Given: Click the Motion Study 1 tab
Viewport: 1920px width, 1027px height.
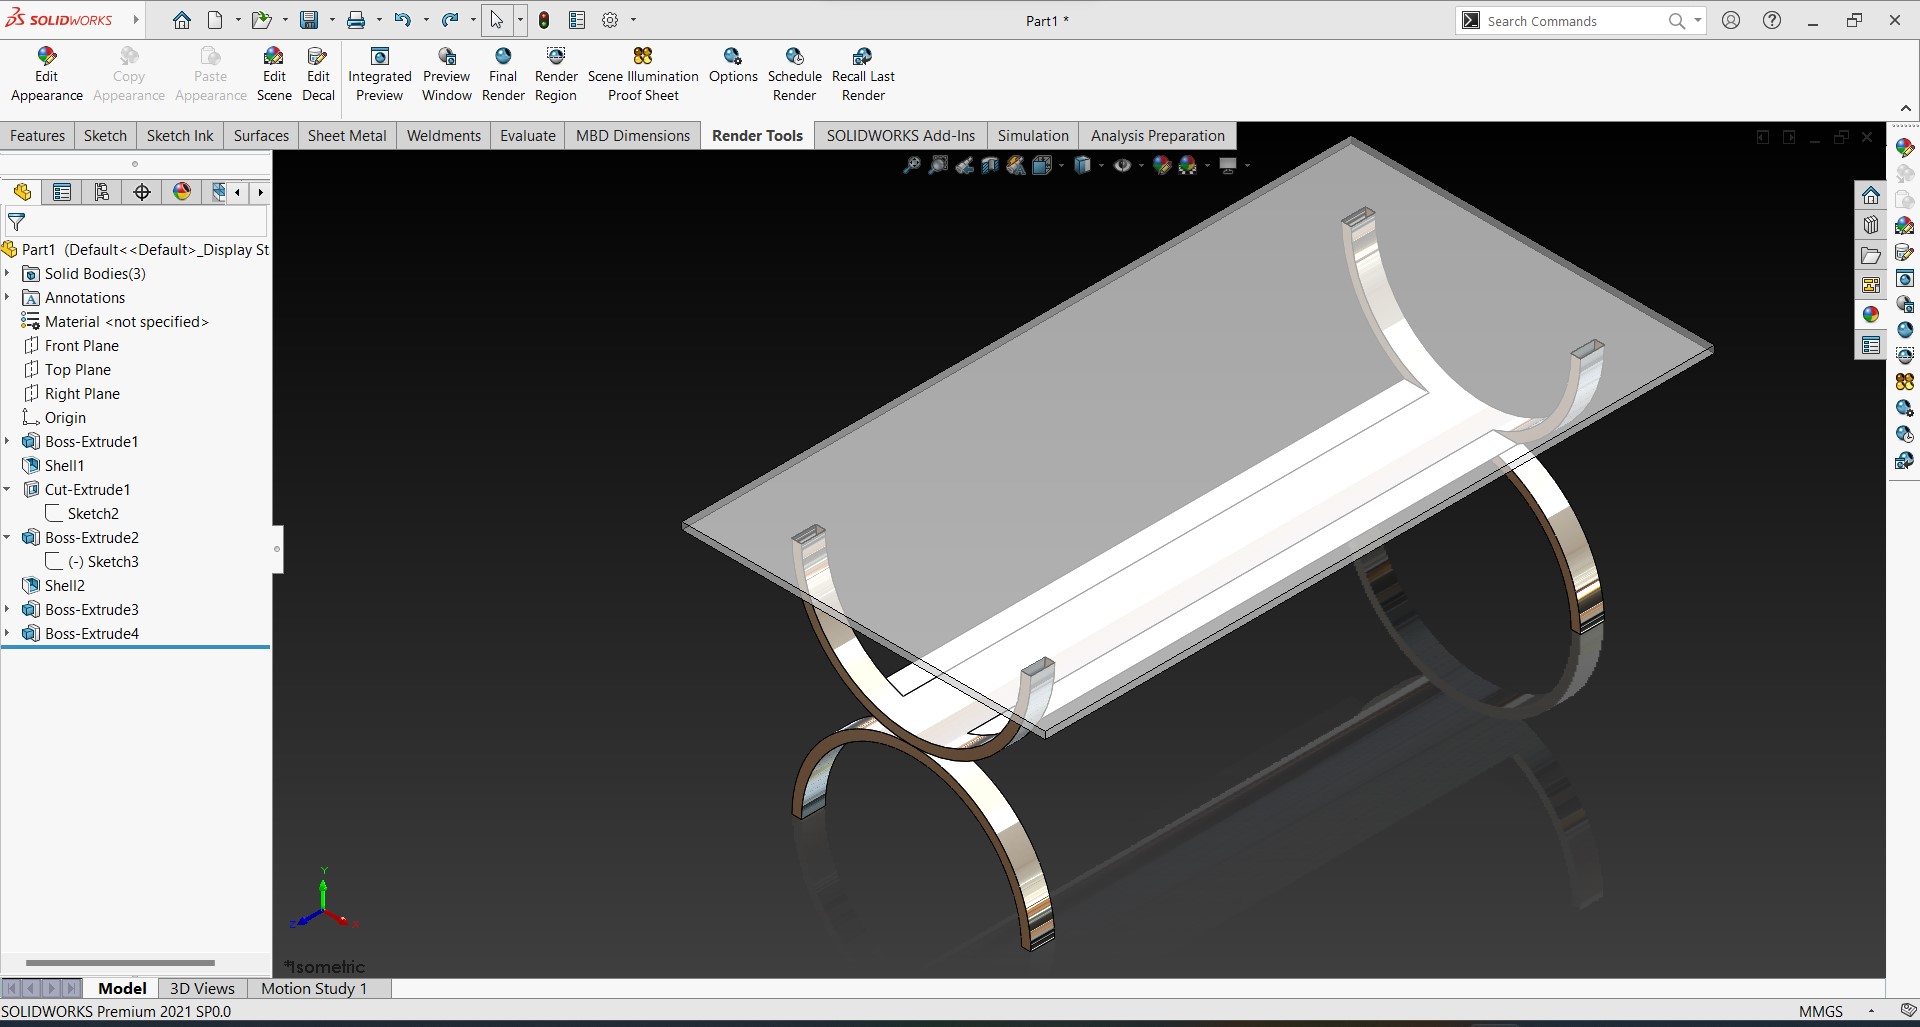Looking at the screenshot, I should 314,988.
